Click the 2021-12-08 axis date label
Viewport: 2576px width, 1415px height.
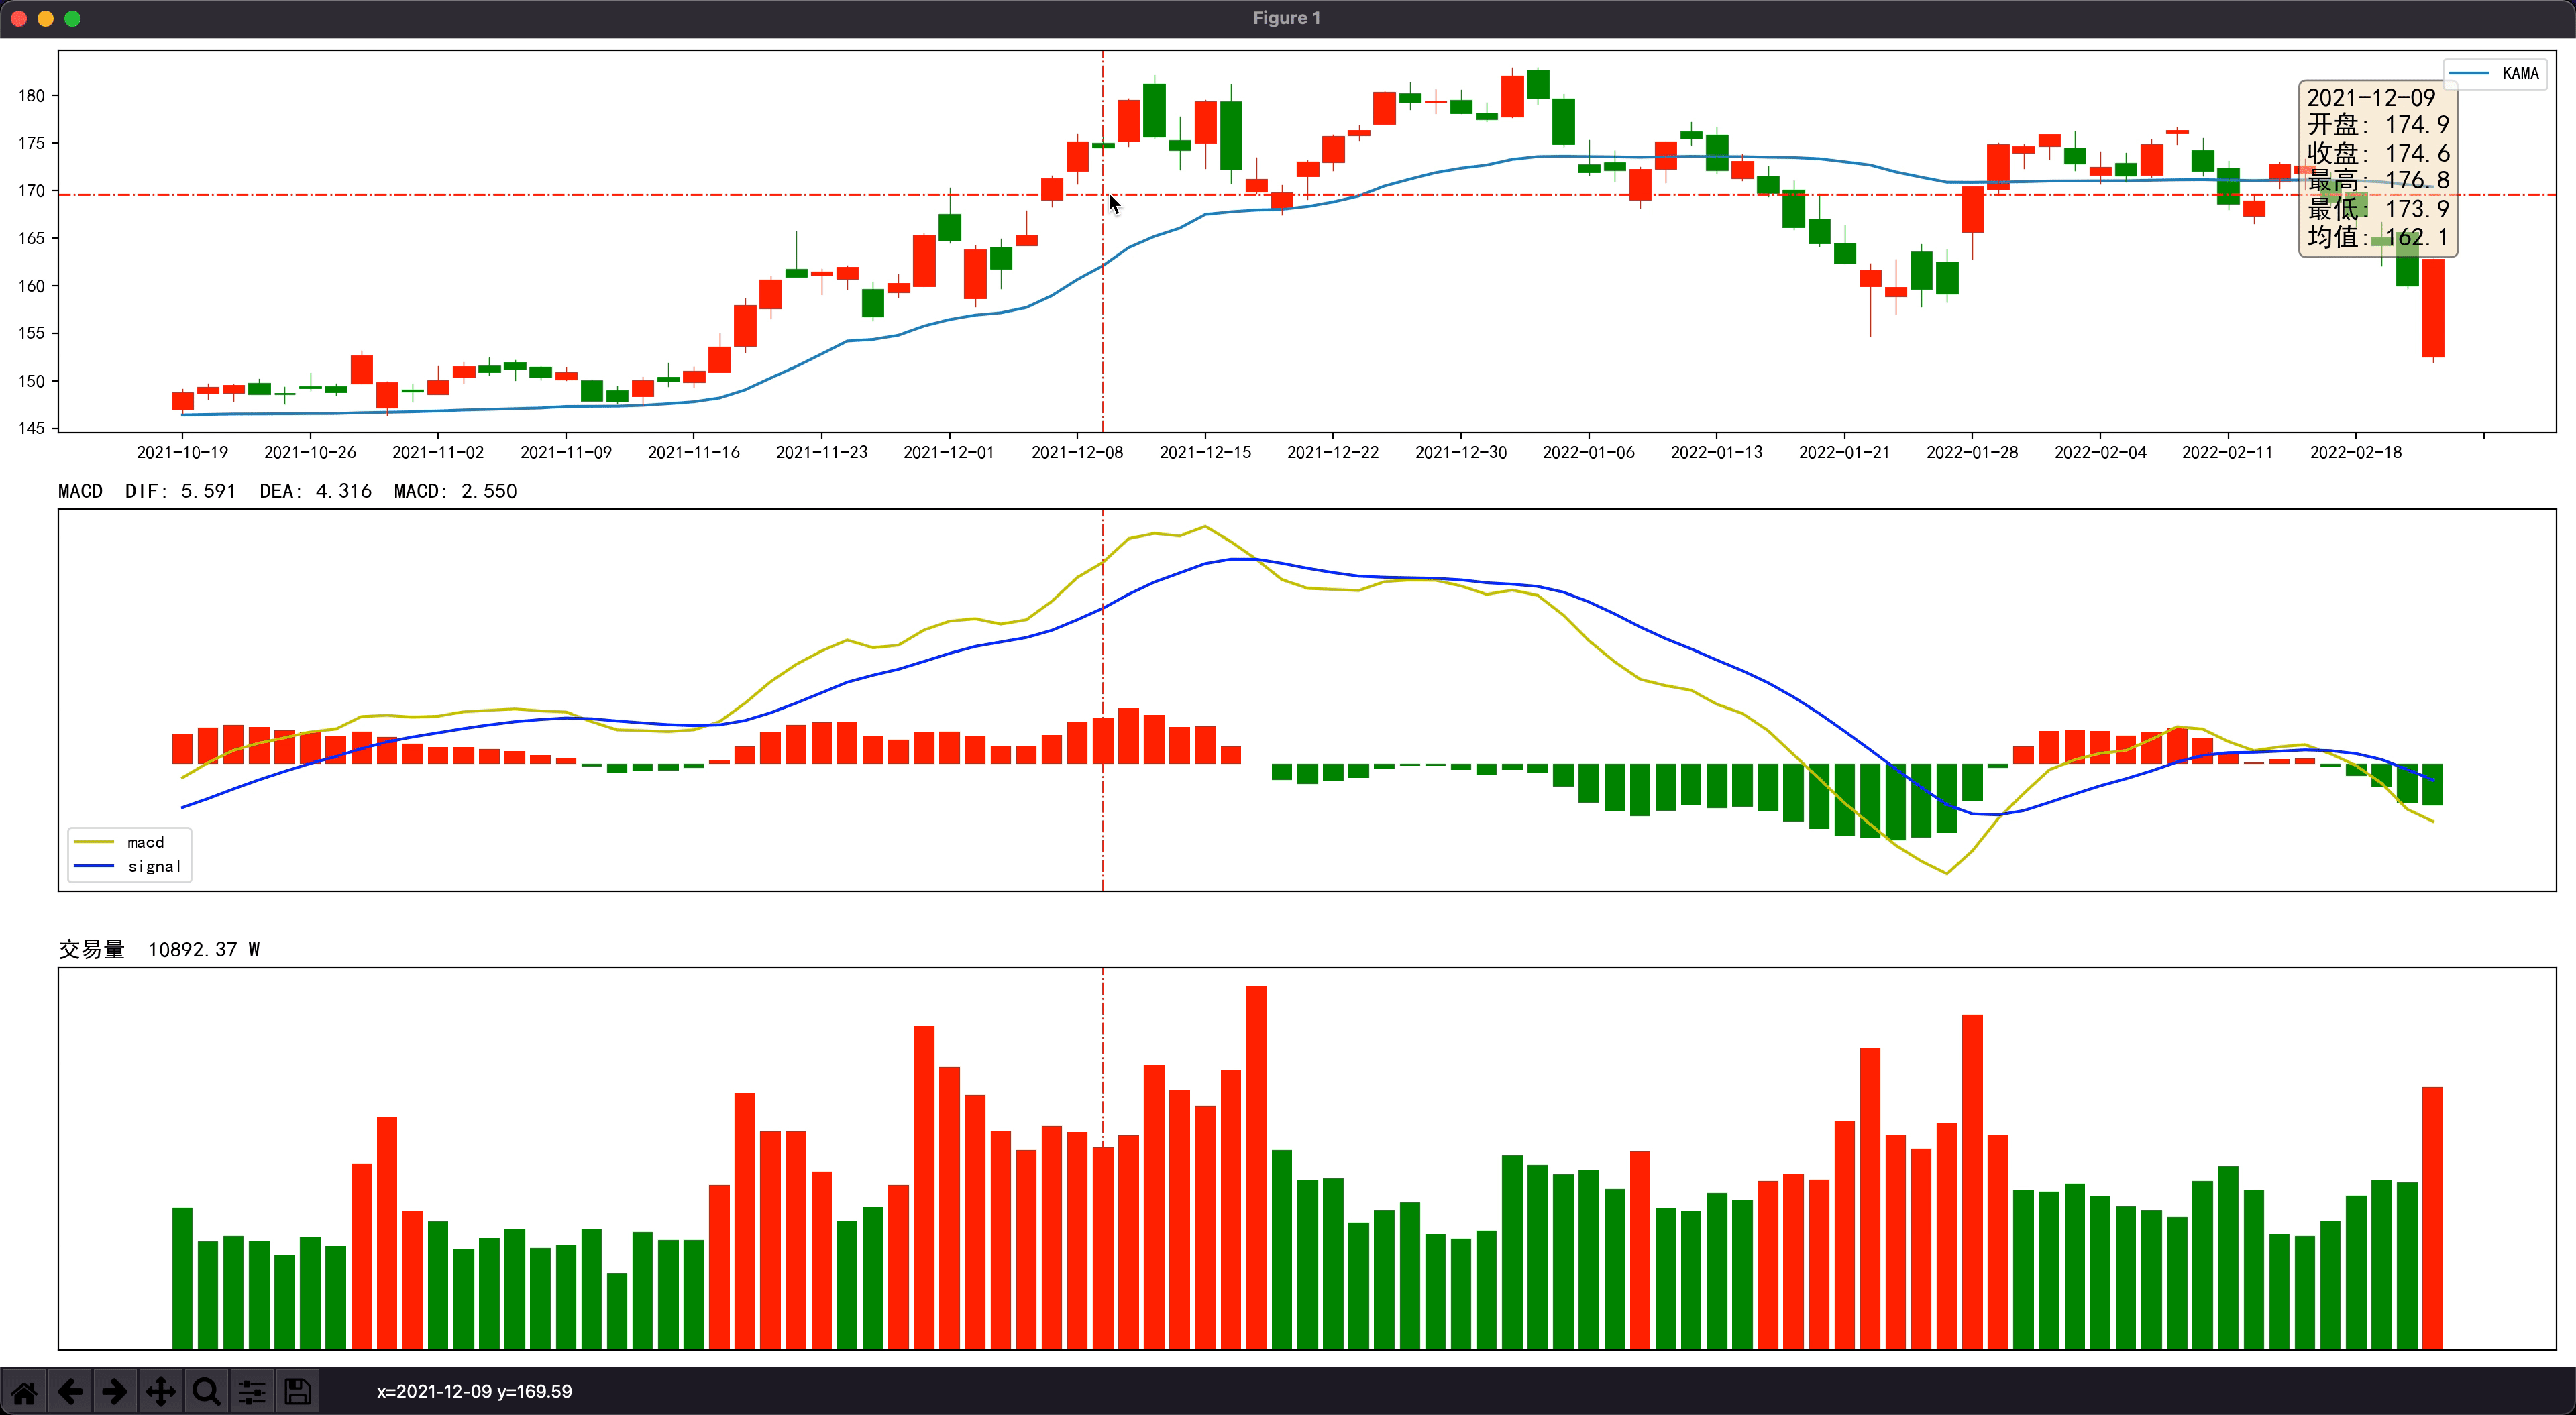tap(1077, 452)
